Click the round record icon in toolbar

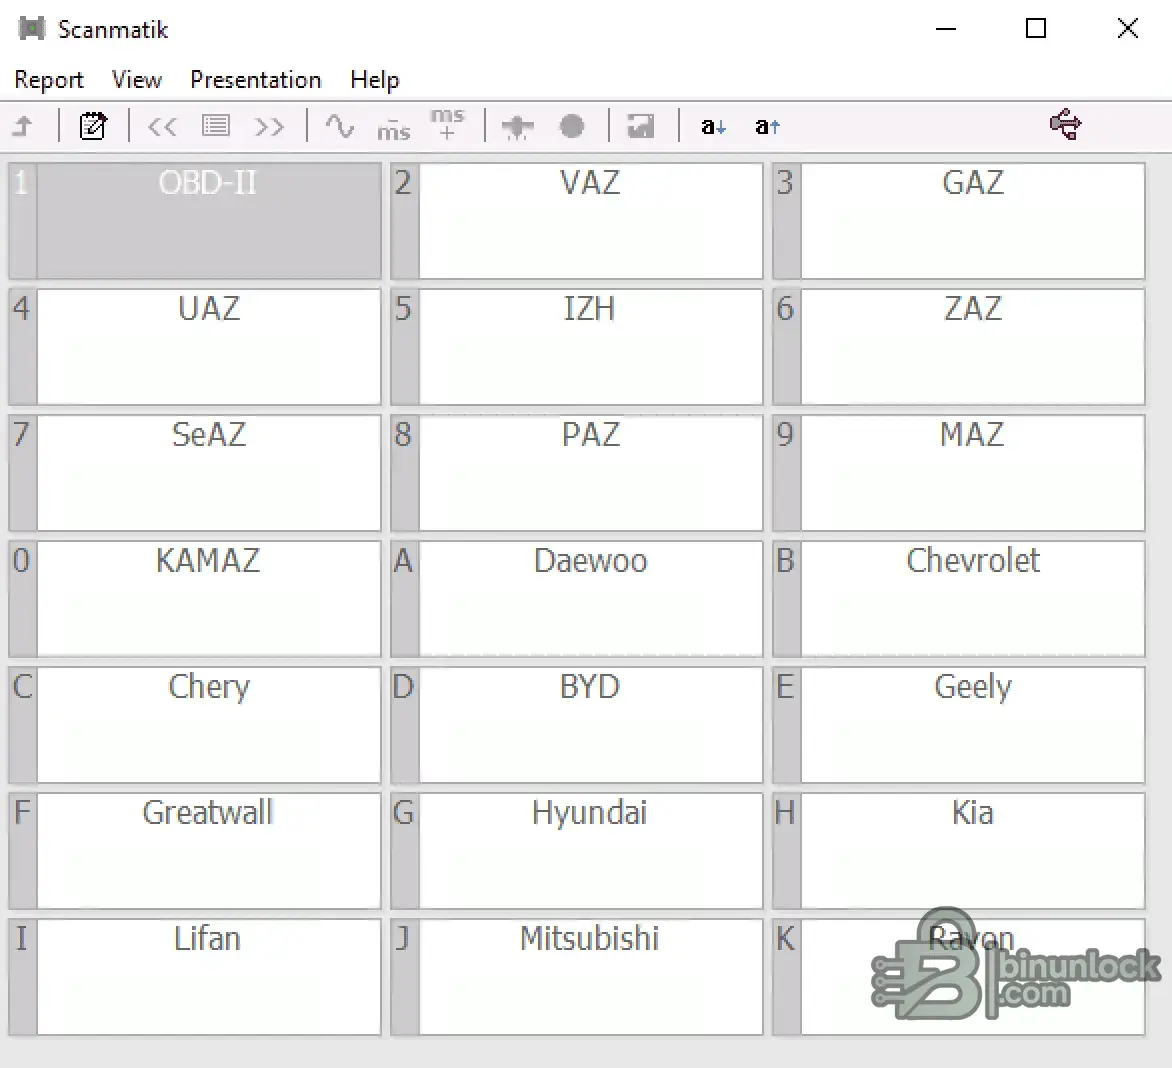coord(572,126)
